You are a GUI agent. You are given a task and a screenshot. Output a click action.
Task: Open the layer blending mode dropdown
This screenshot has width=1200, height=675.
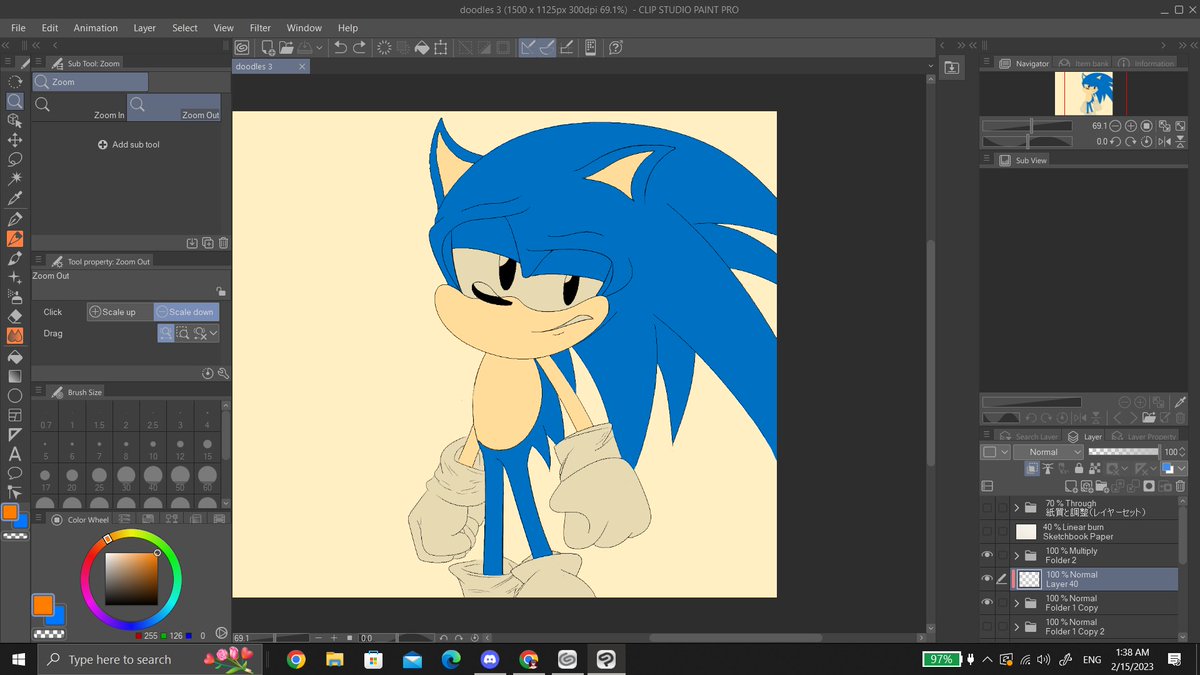[x=1047, y=451]
